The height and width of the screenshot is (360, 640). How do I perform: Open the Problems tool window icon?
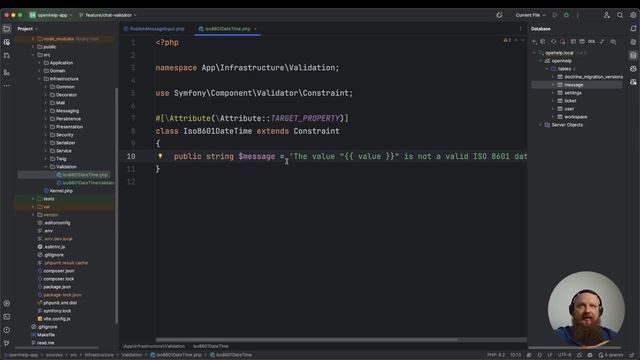7,330
